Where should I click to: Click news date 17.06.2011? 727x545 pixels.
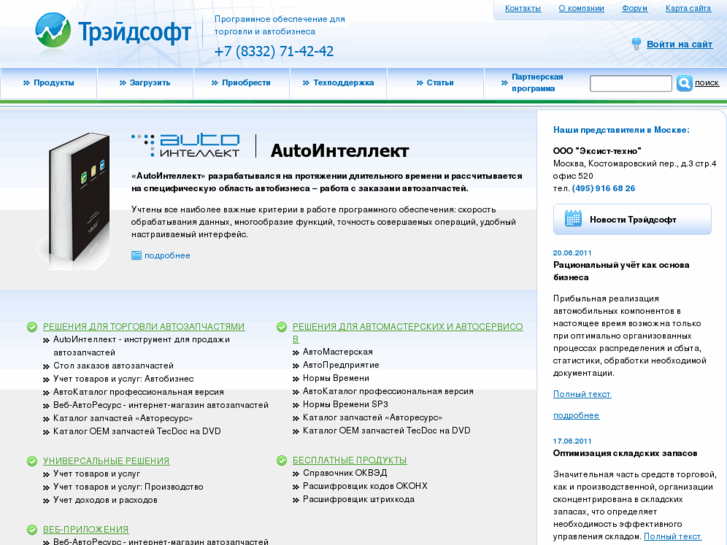pos(572,441)
